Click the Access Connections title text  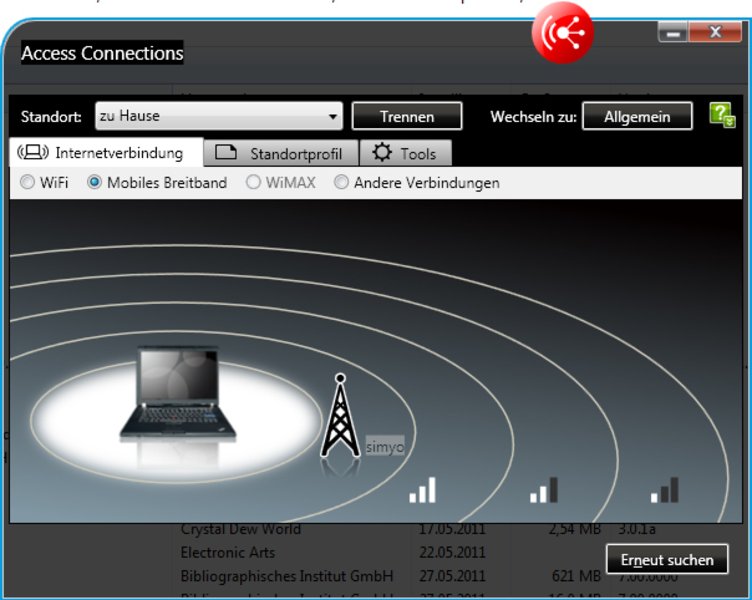(x=102, y=53)
